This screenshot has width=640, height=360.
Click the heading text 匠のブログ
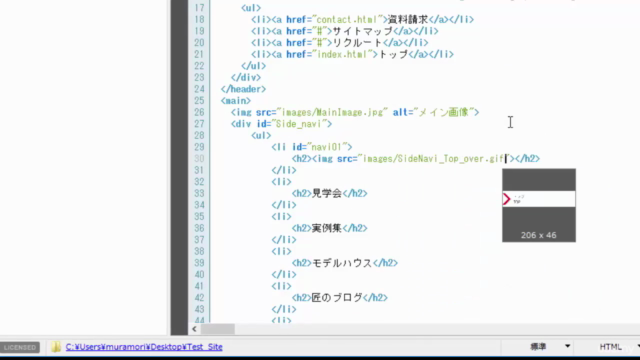click(x=337, y=298)
